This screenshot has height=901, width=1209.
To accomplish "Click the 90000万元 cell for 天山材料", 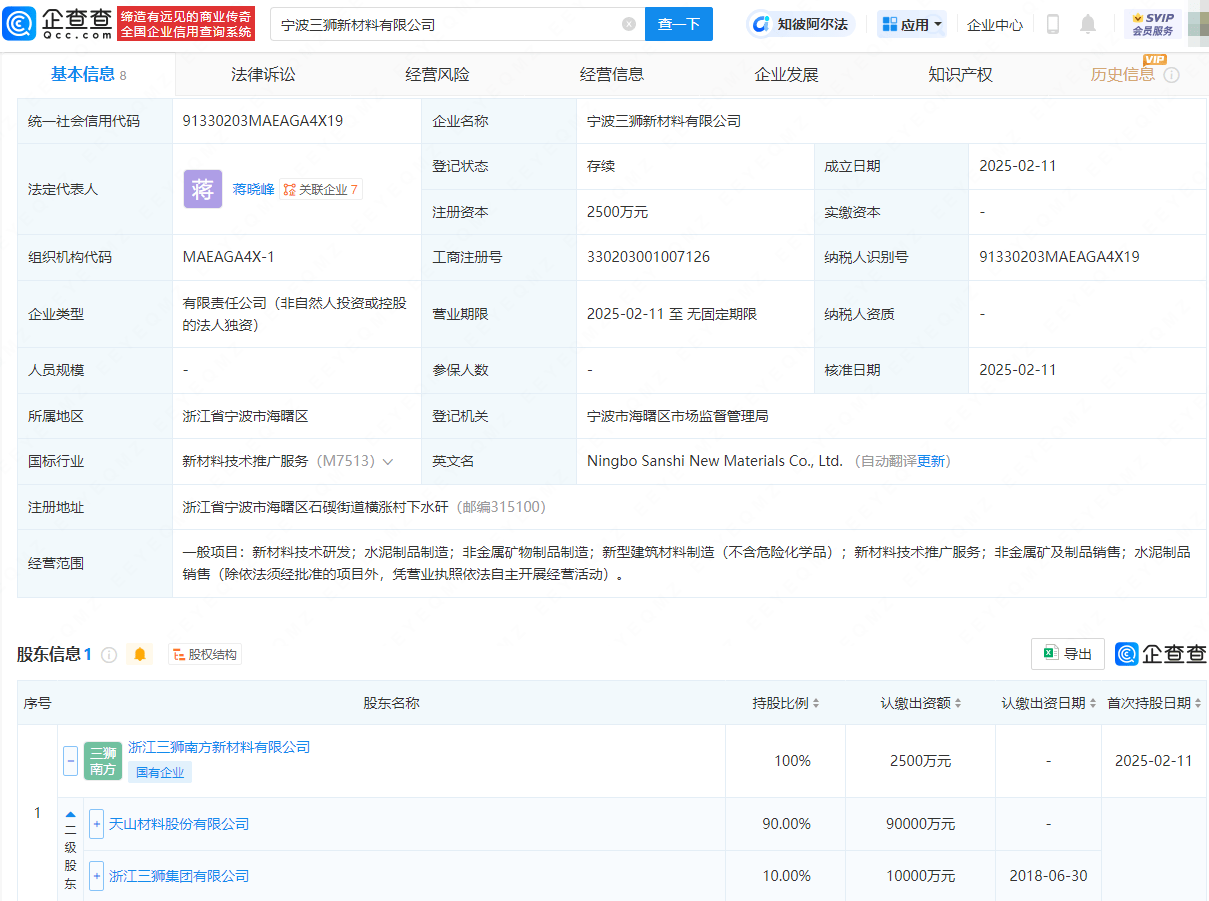I will (x=921, y=824).
